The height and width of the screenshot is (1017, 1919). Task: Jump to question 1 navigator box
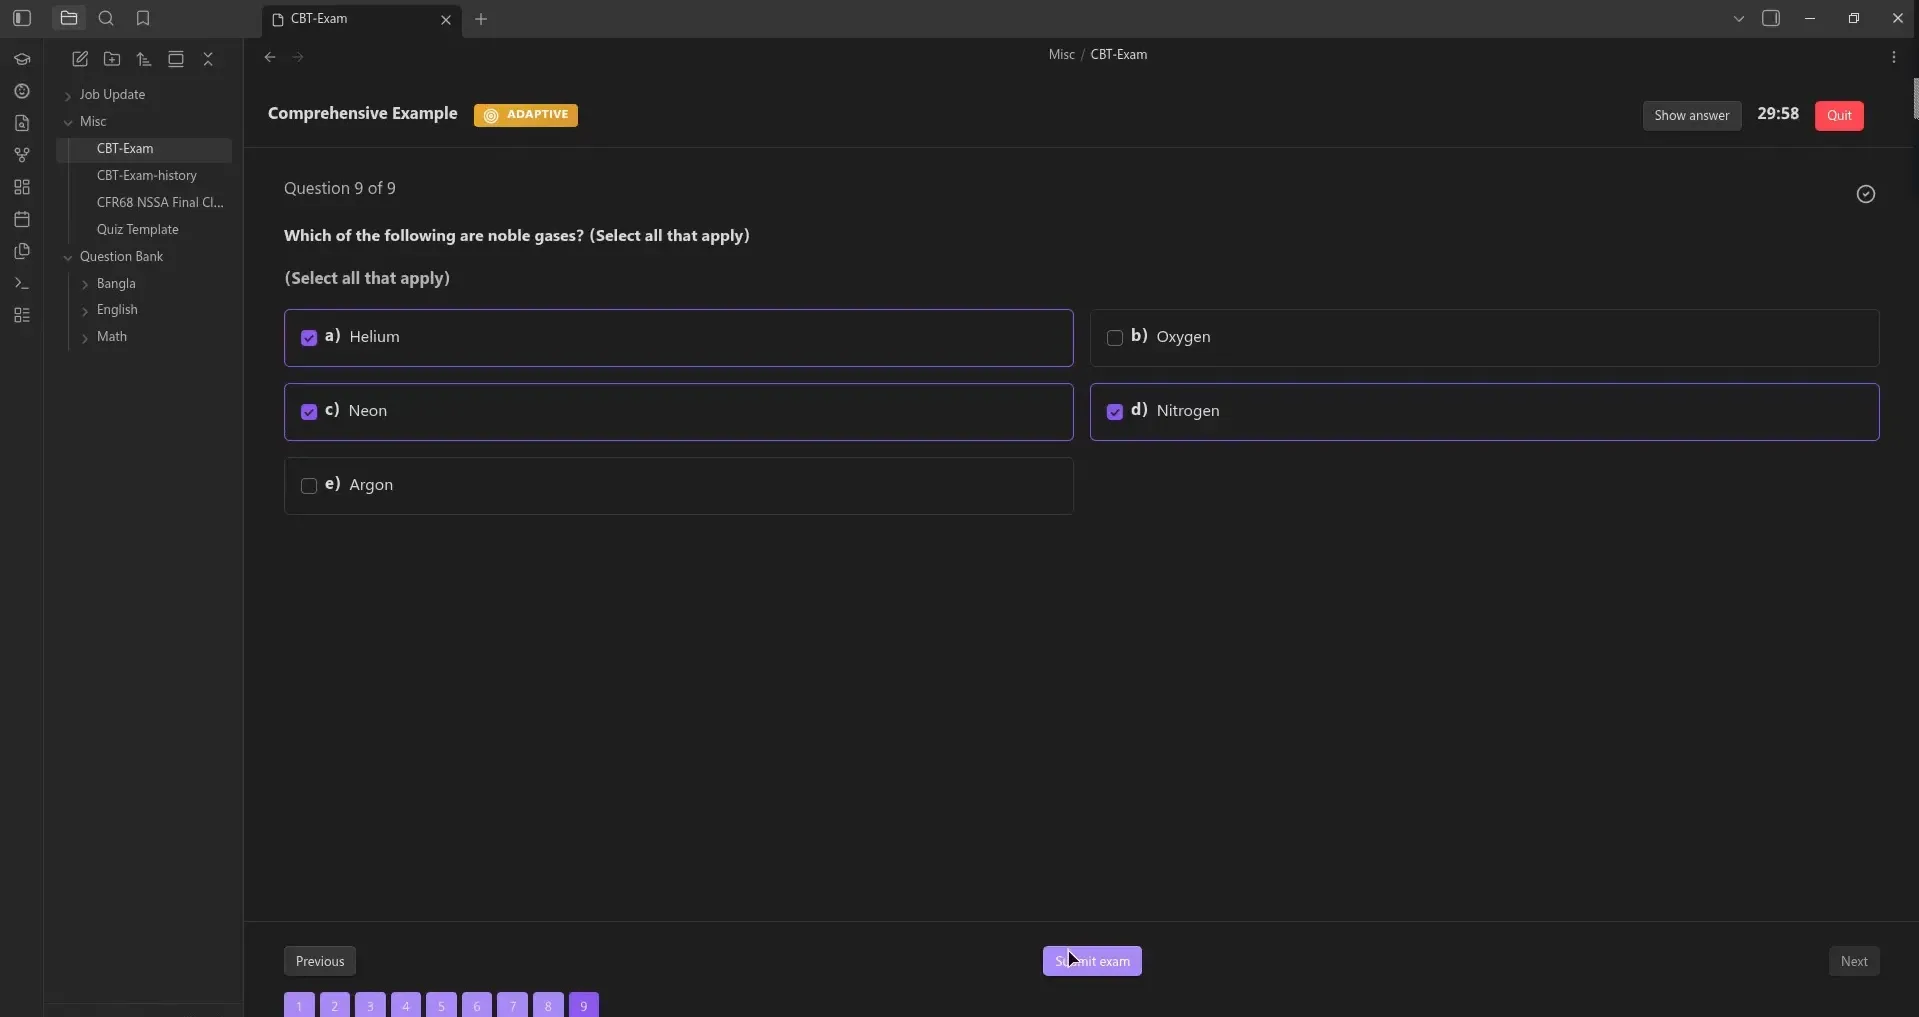tap(299, 1005)
